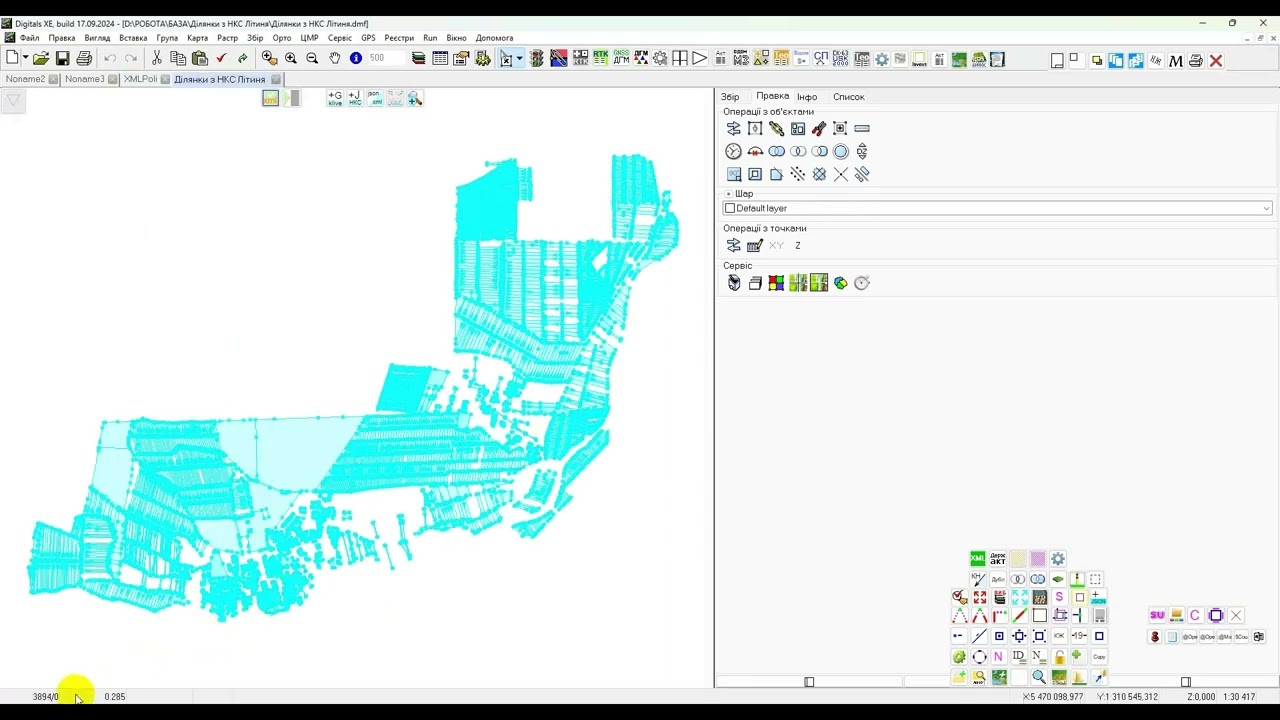Click the scale input field showing 500
1280x720 pixels.
(x=386, y=59)
